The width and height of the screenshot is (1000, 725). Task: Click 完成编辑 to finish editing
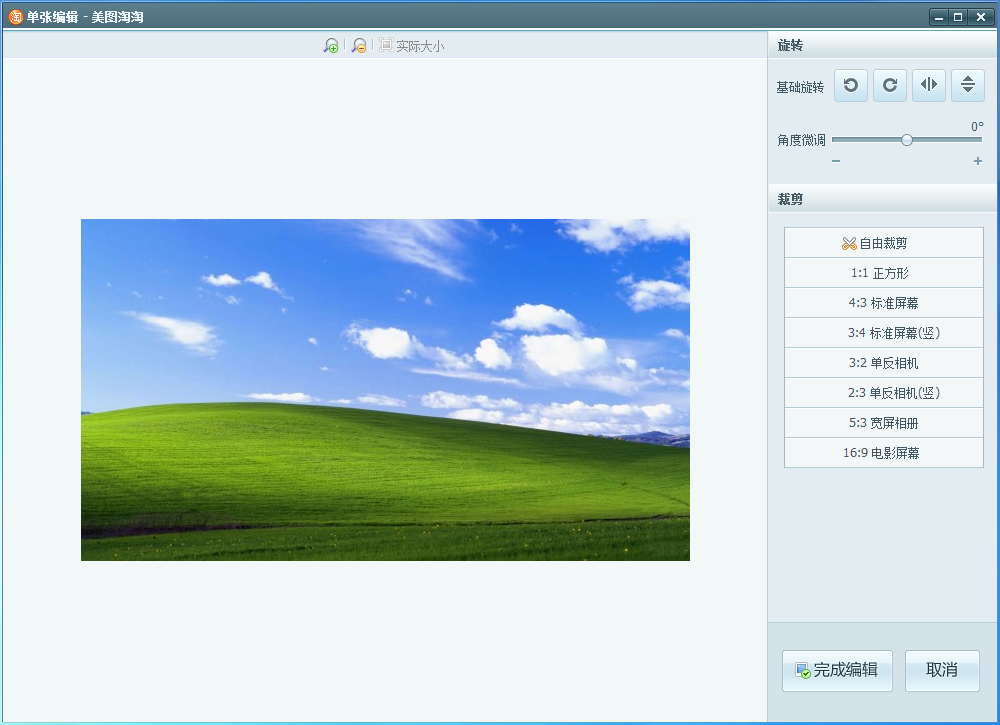[x=837, y=671]
